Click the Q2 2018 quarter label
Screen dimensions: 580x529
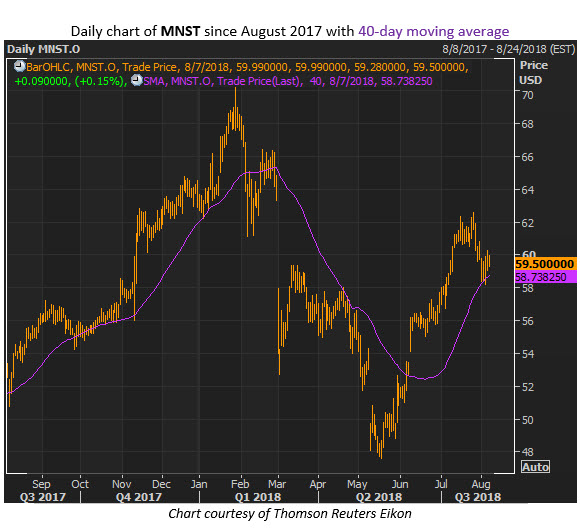click(x=379, y=497)
